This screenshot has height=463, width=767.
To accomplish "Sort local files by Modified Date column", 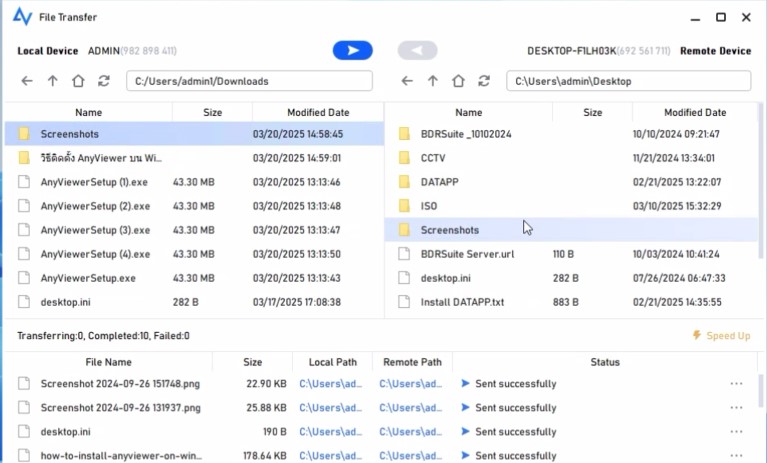I will (318, 113).
